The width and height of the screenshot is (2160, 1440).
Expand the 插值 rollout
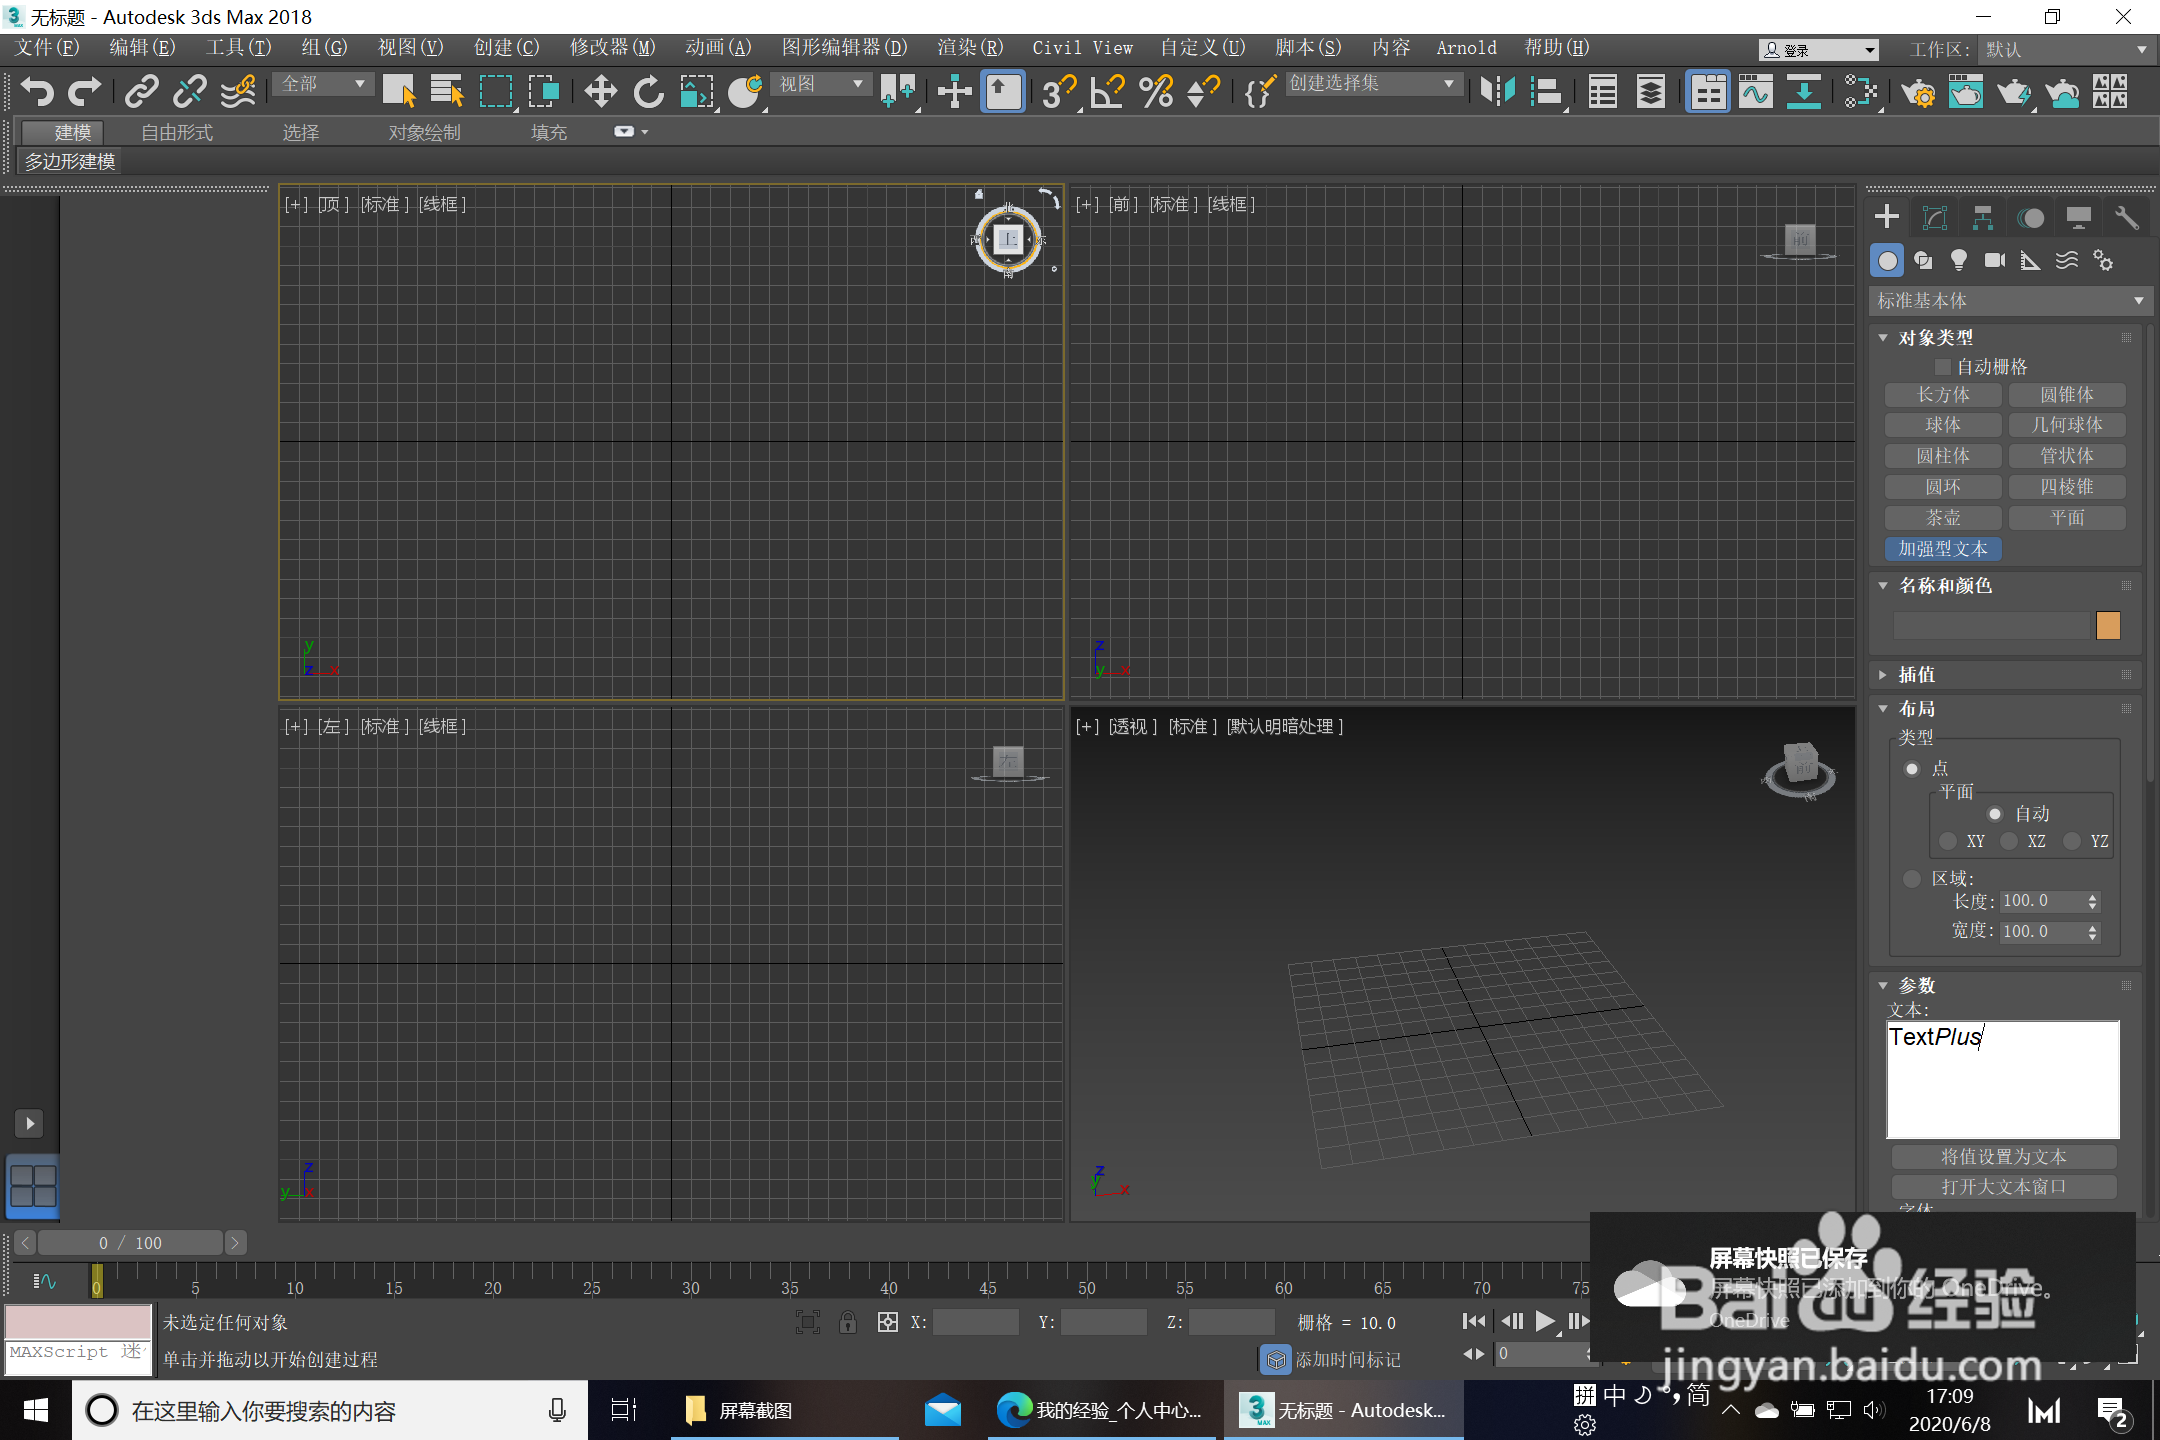[1916, 675]
